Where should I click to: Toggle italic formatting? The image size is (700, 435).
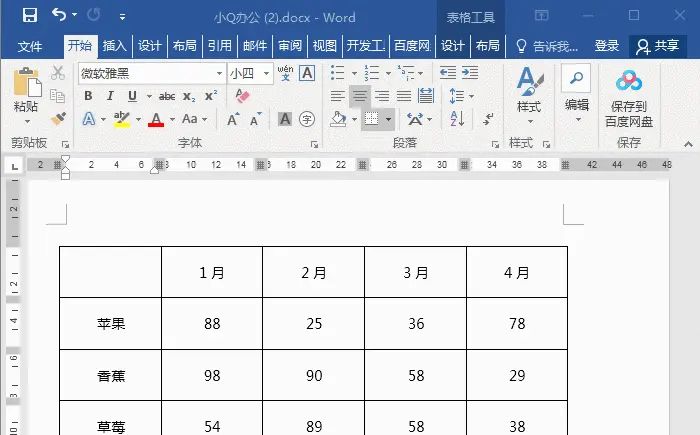[x=110, y=96]
